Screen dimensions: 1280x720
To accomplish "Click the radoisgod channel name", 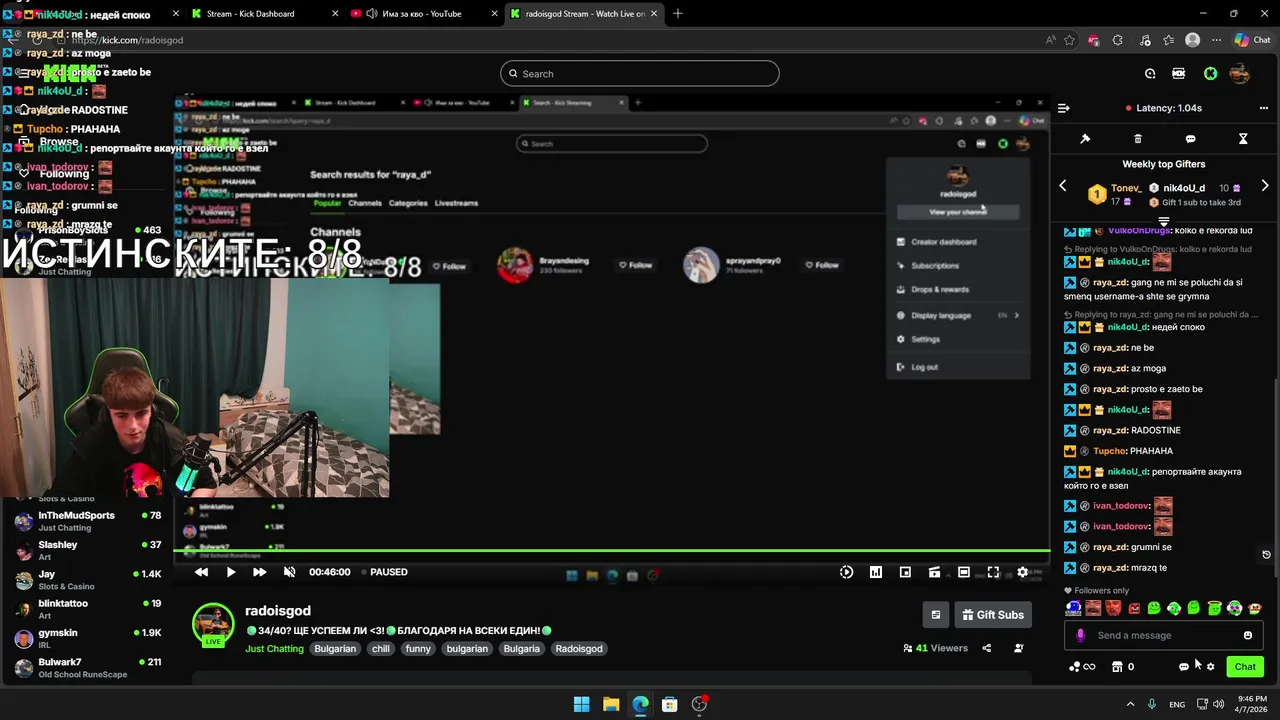I will pyautogui.click(x=278, y=611).
